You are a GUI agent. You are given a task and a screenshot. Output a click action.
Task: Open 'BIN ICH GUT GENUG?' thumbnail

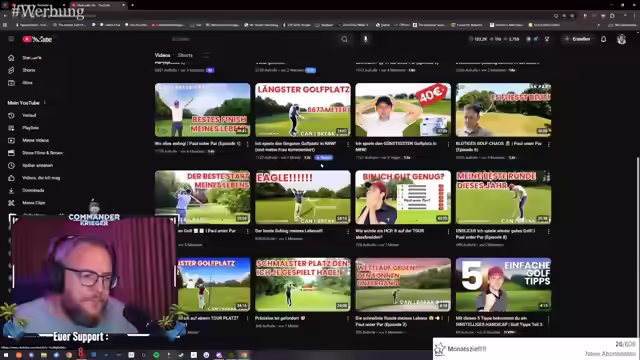pyautogui.click(x=403, y=197)
